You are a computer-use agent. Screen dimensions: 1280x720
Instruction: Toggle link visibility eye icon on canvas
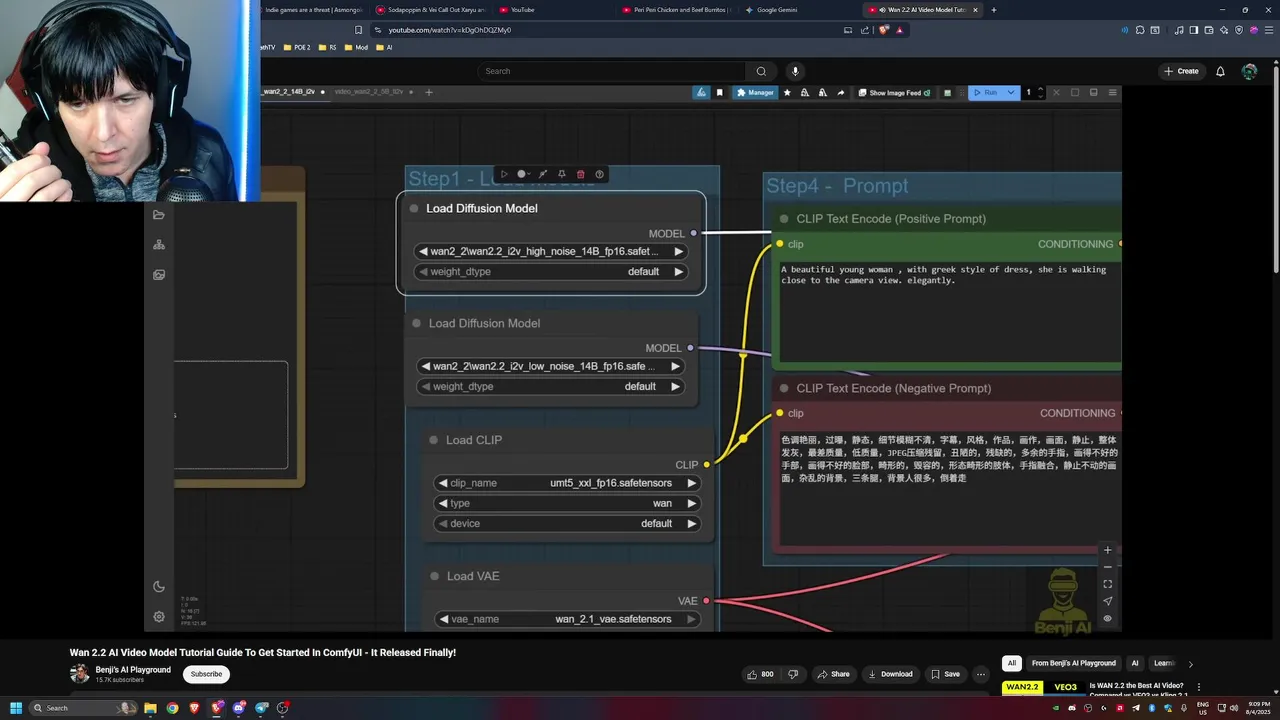coord(1107,618)
